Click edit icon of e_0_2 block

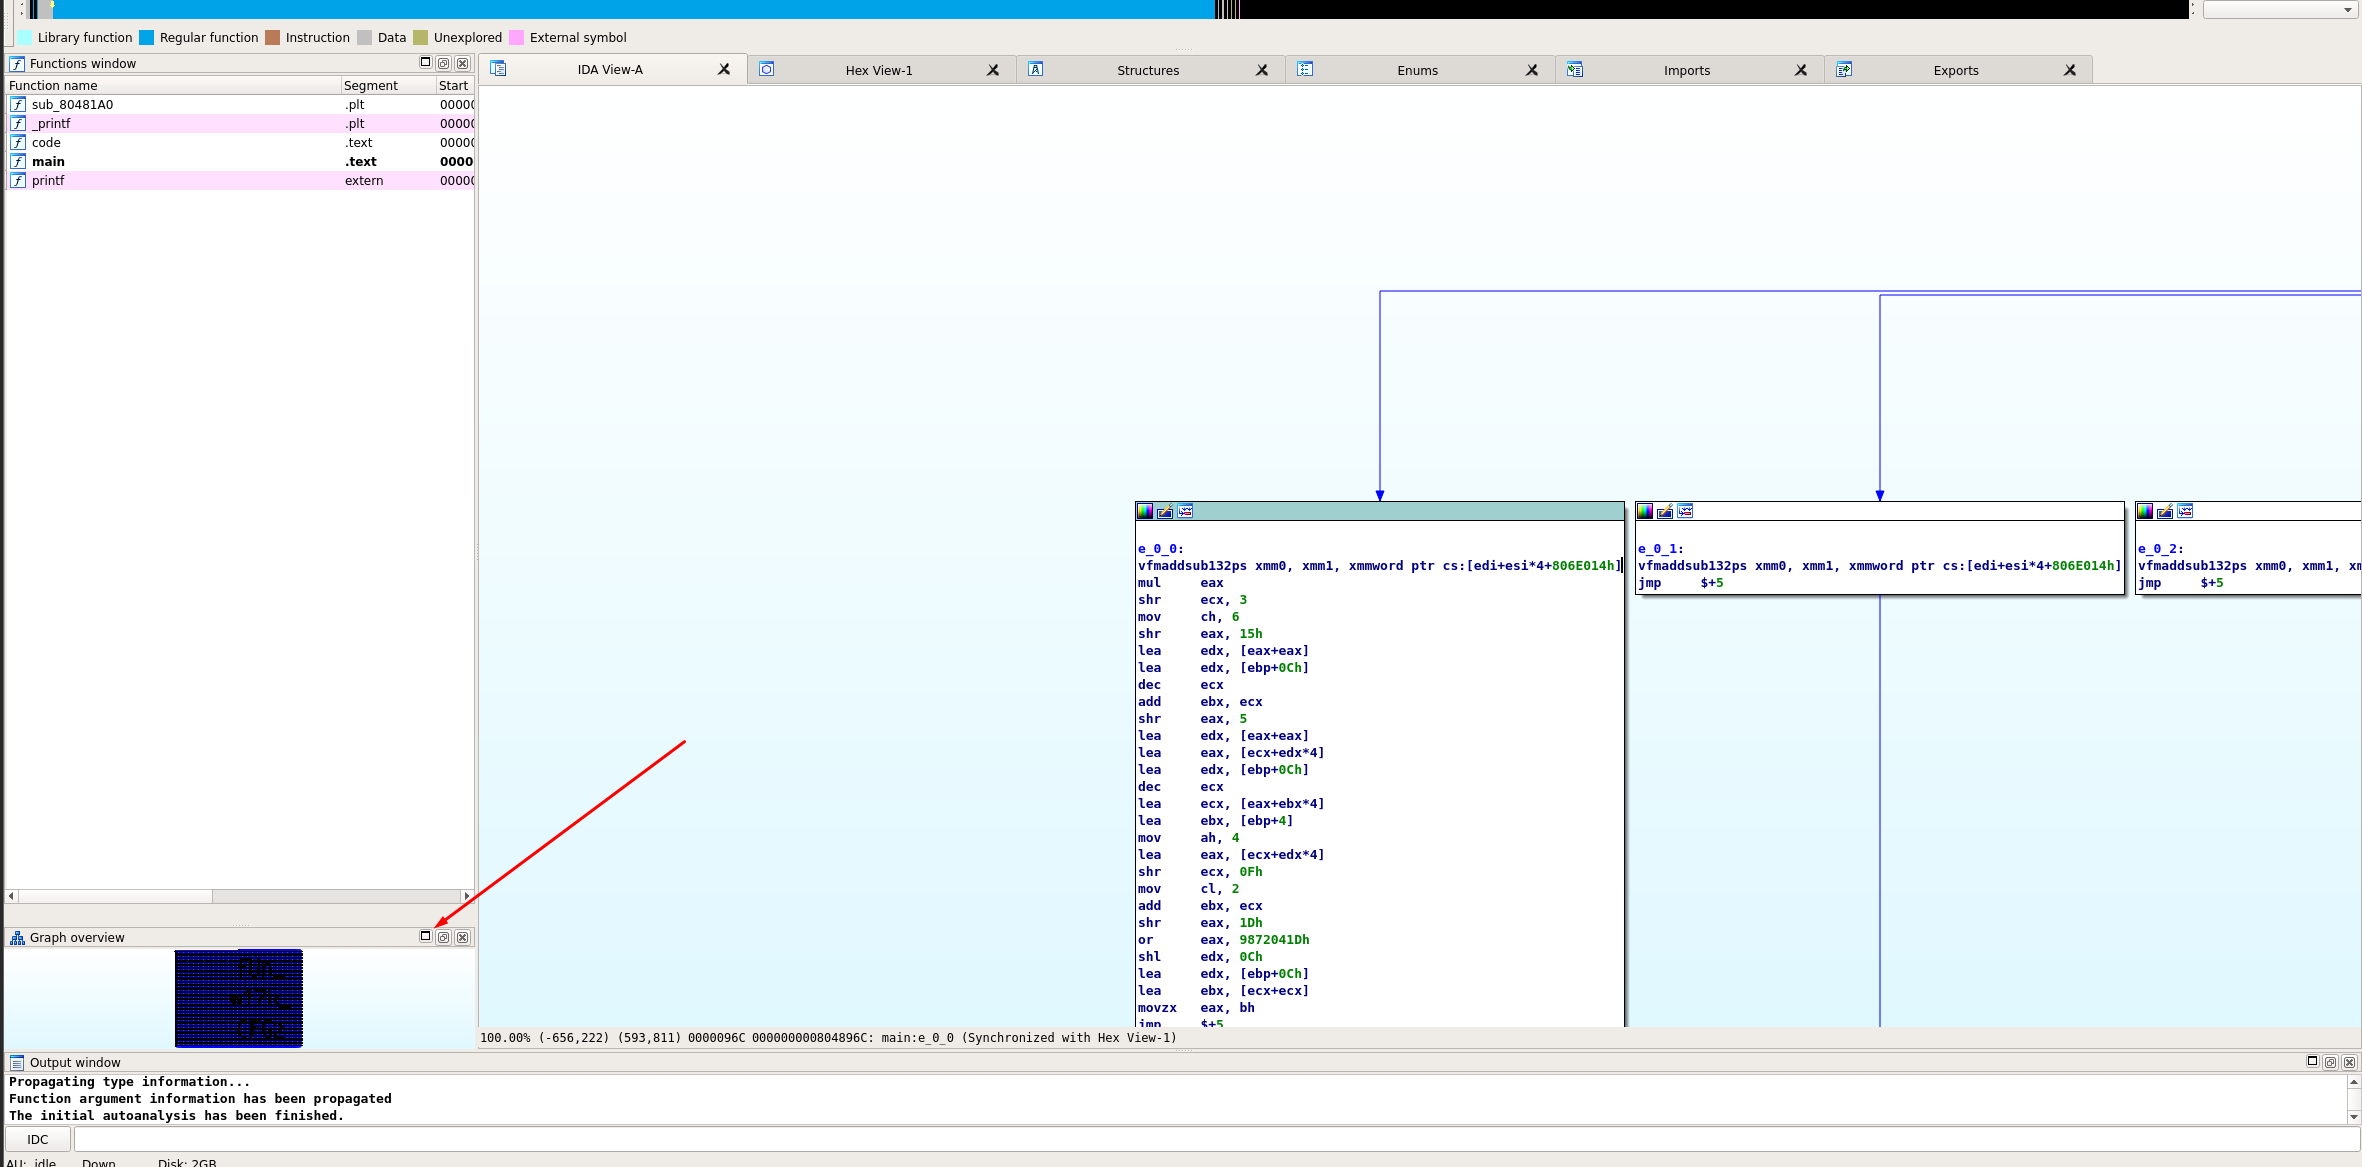point(2165,512)
